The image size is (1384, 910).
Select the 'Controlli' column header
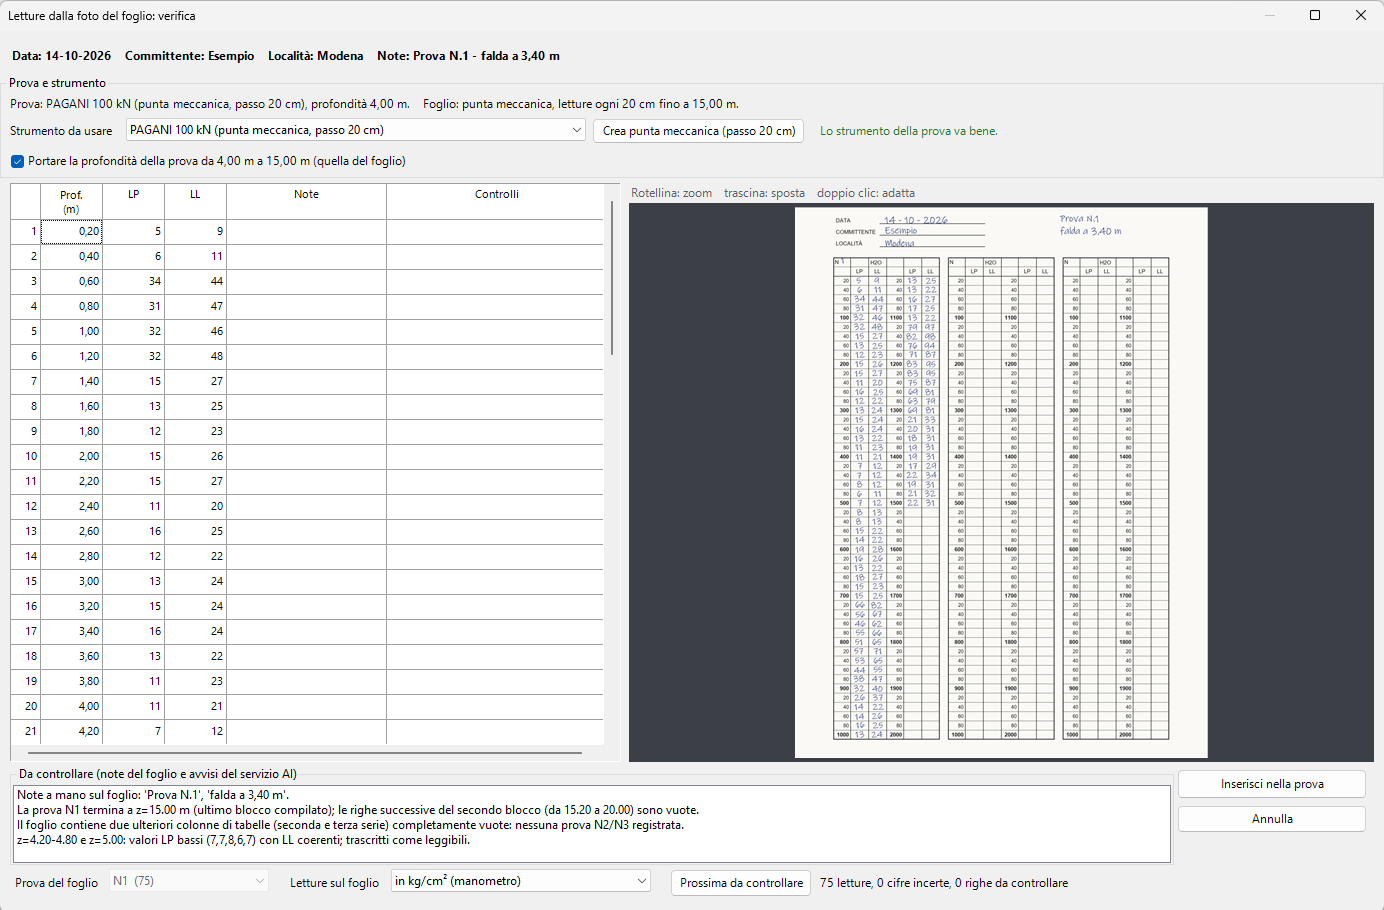pyautogui.click(x=497, y=202)
